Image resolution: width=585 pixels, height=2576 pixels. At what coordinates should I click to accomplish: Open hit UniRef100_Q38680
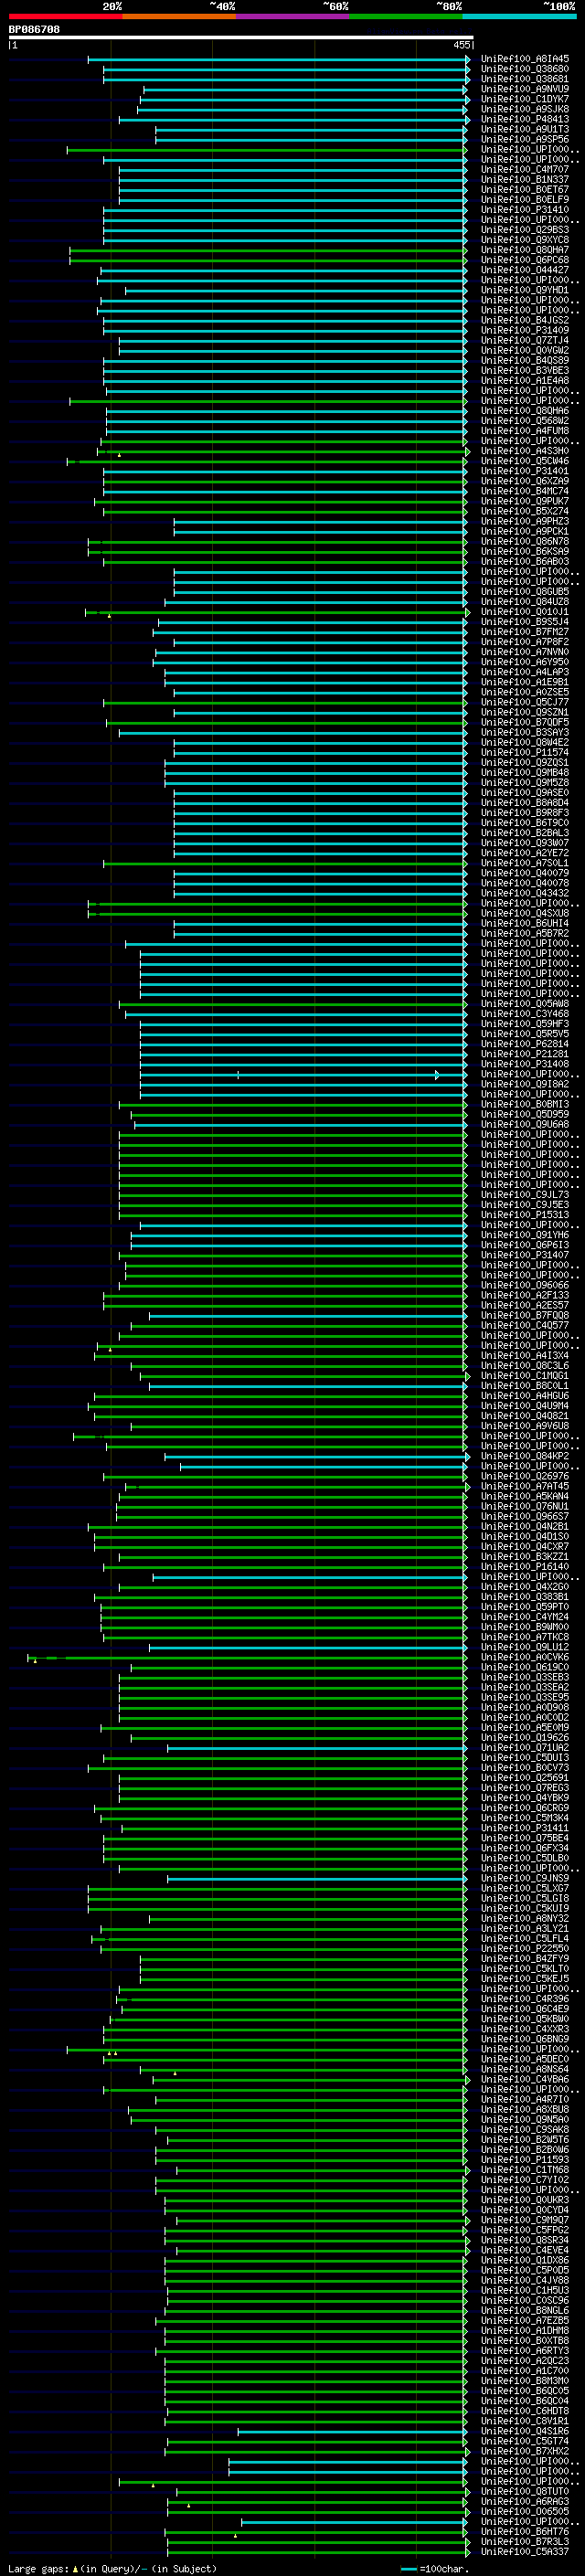pyautogui.click(x=524, y=69)
